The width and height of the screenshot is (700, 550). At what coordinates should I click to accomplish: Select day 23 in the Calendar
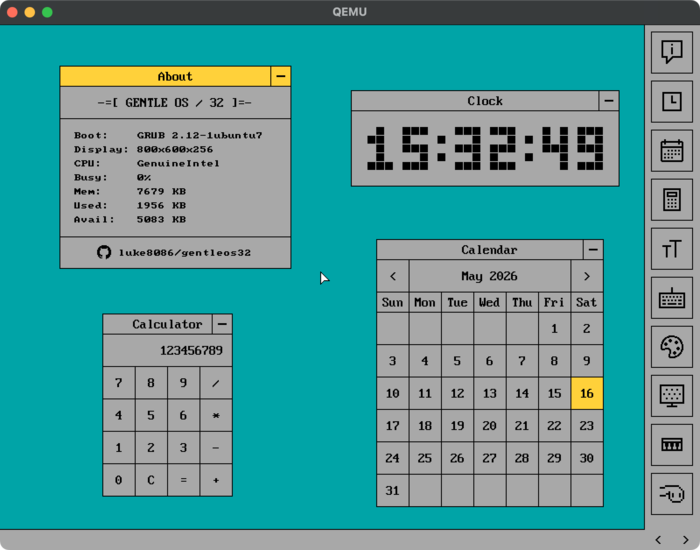tap(587, 426)
